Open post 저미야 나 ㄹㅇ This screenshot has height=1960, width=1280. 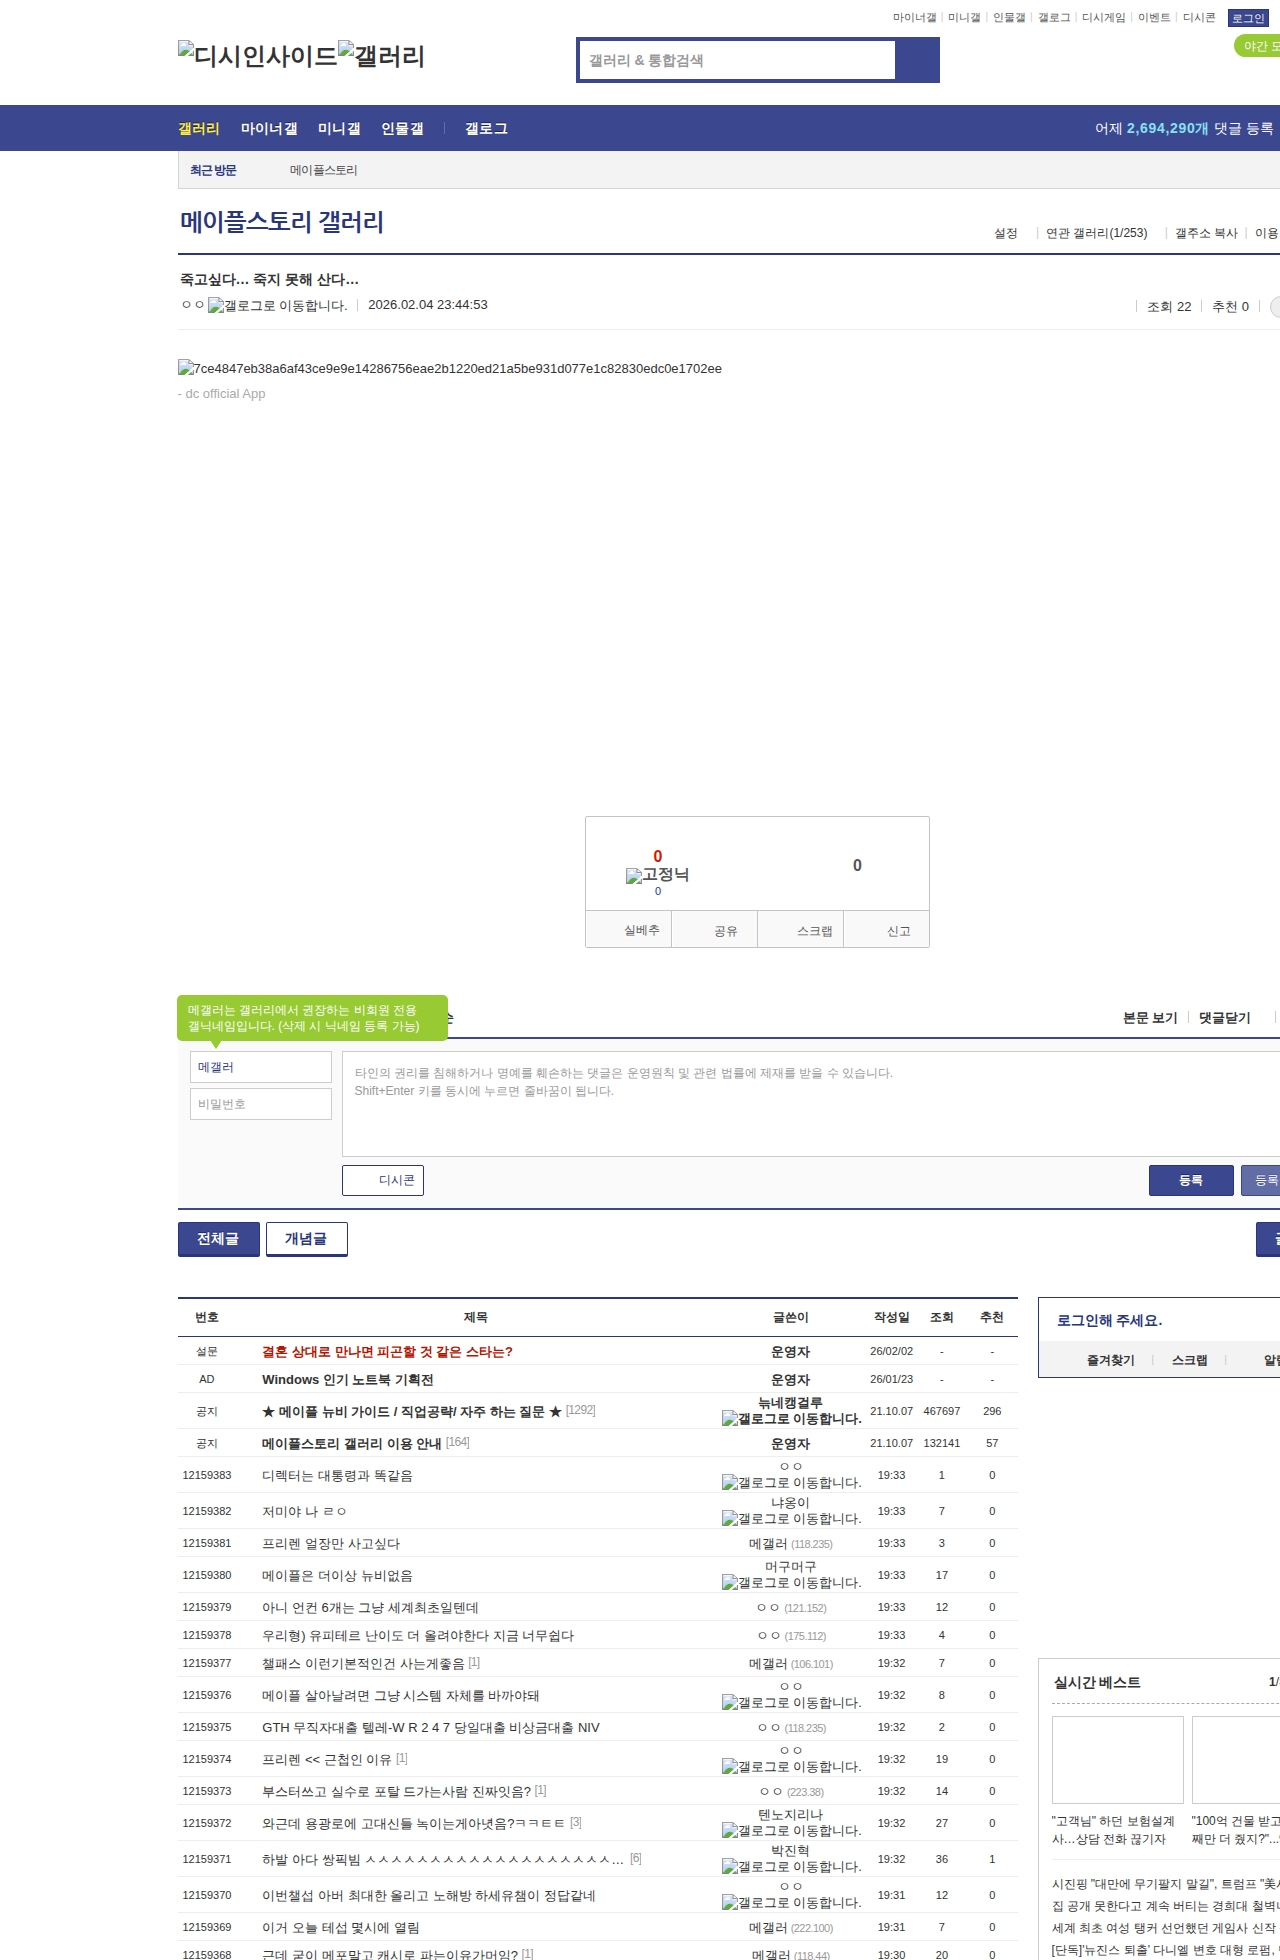[304, 1512]
